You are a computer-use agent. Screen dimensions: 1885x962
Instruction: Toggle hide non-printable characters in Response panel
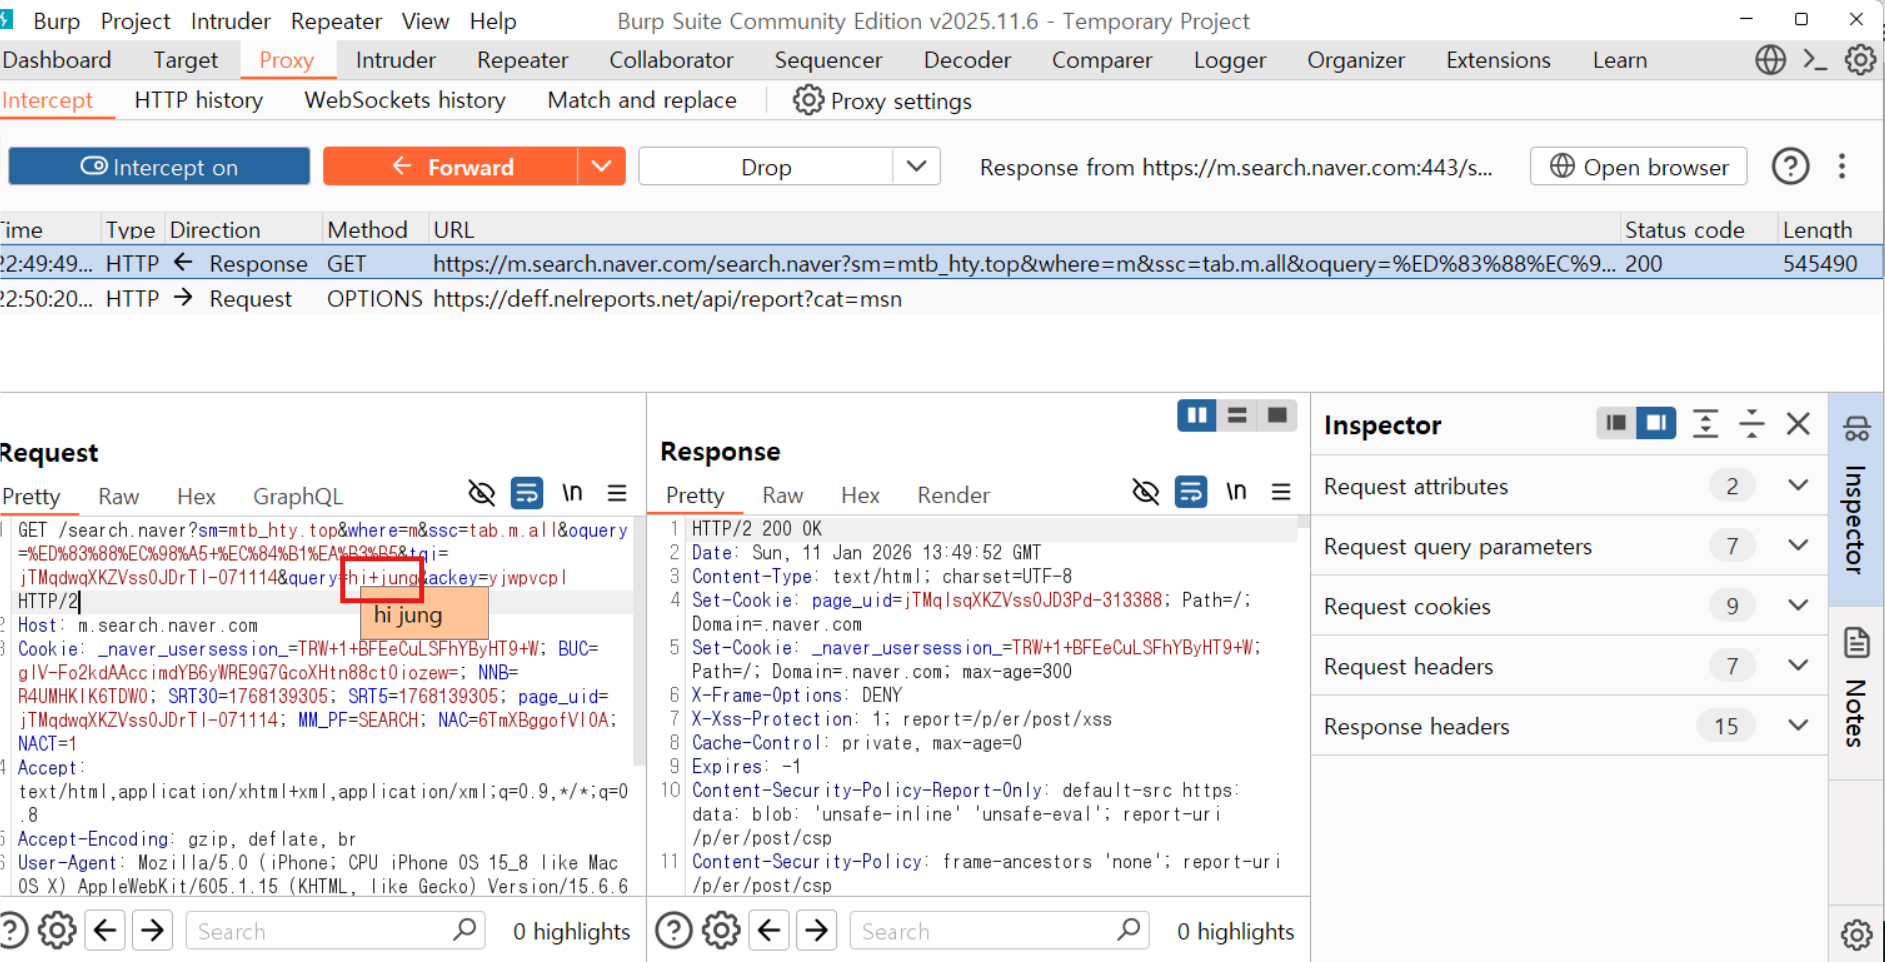[1145, 491]
